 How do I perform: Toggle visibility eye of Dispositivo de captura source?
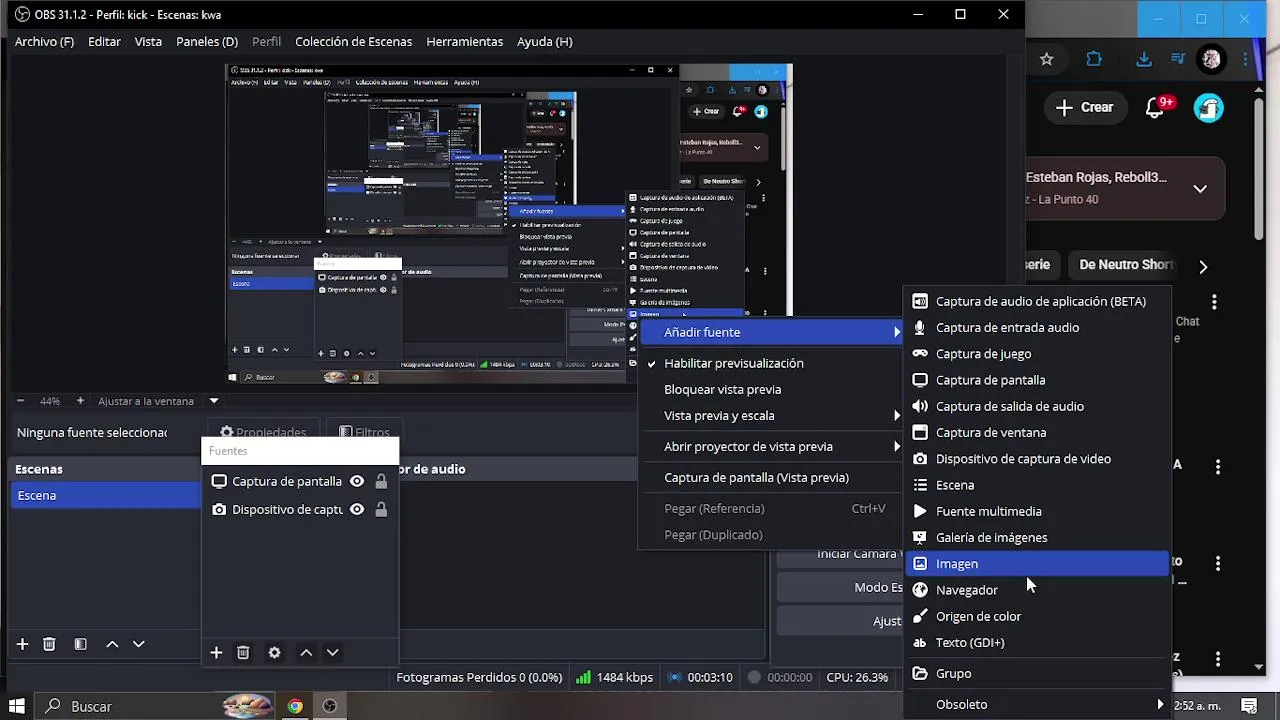click(x=357, y=509)
